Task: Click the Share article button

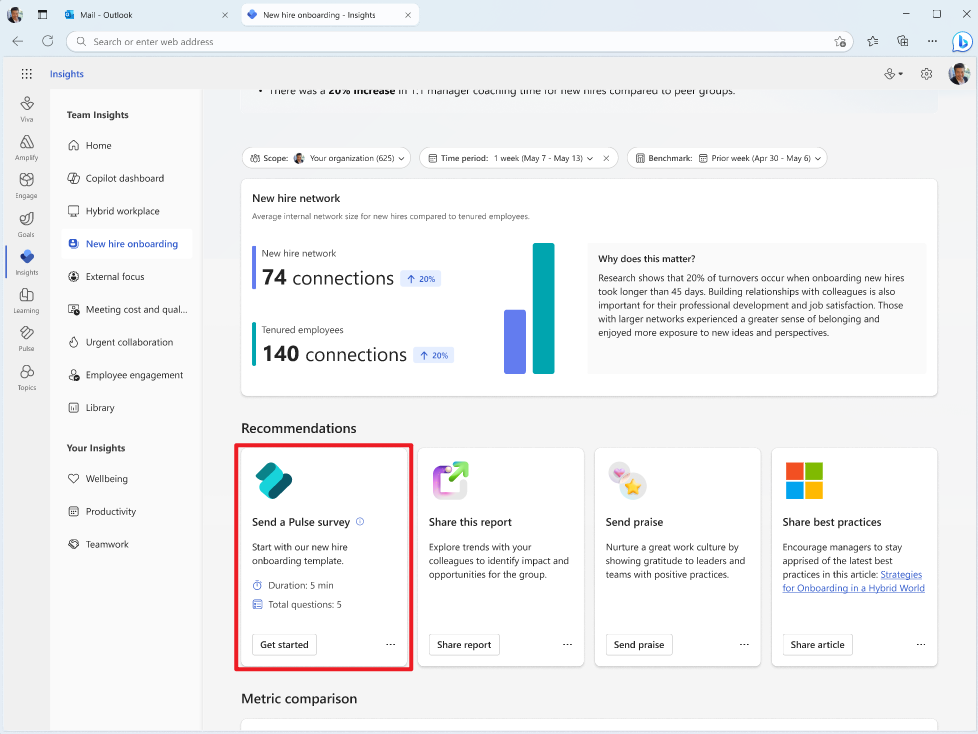Action: pos(817,644)
